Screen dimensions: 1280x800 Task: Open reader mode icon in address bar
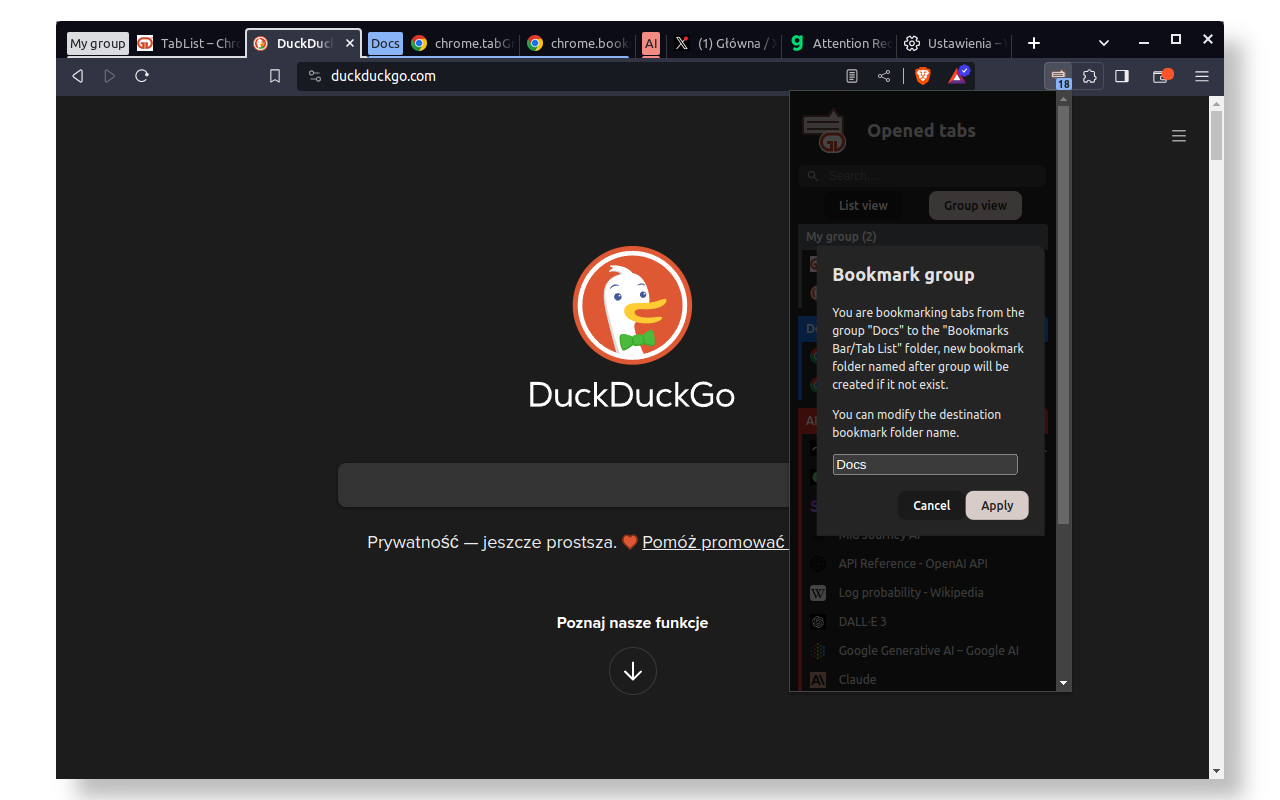tap(852, 76)
